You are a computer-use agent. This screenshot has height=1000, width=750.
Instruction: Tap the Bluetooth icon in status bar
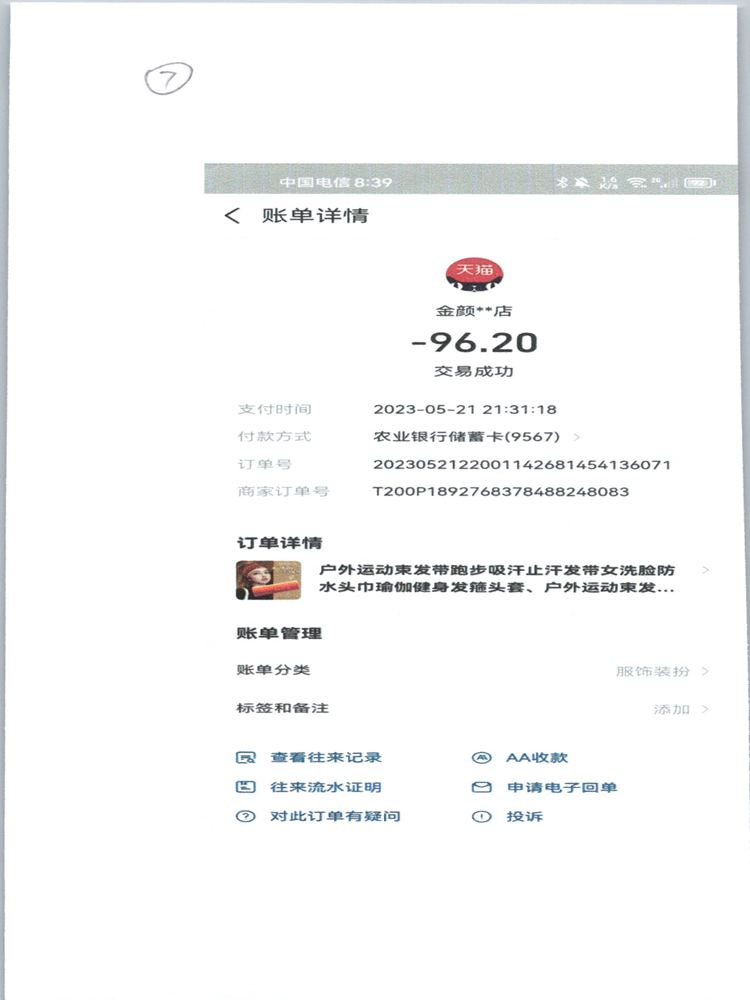pos(562,182)
